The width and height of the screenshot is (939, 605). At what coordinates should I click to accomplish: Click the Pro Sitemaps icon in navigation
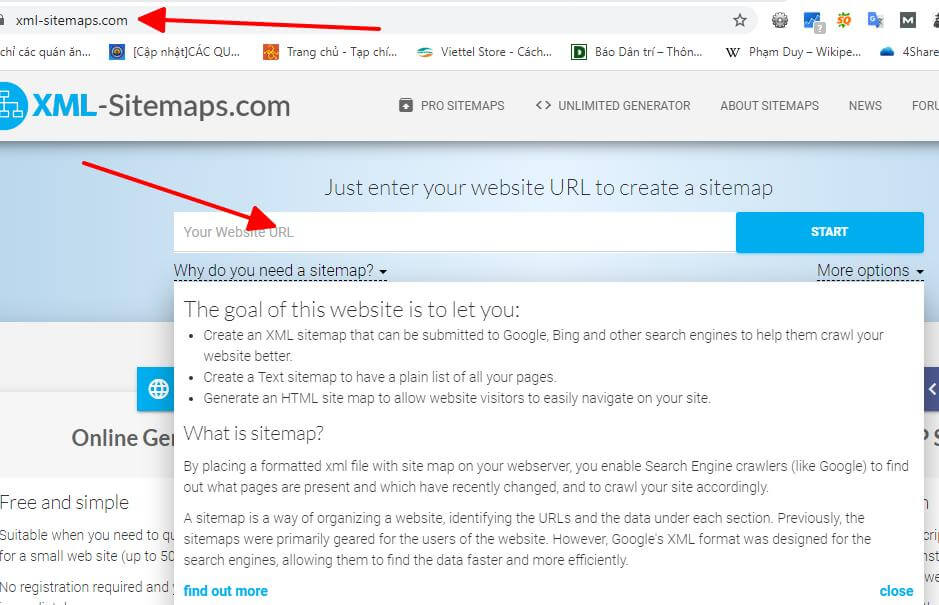405,105
